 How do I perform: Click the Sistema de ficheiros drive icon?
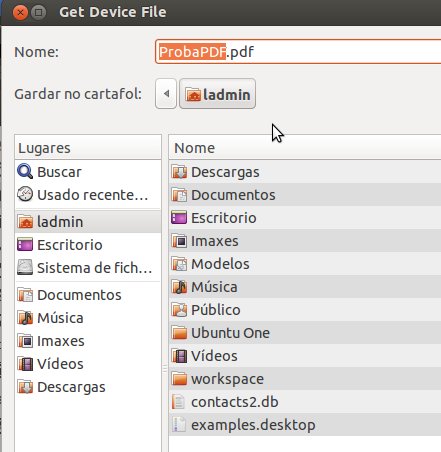click(x=25, y=267)
